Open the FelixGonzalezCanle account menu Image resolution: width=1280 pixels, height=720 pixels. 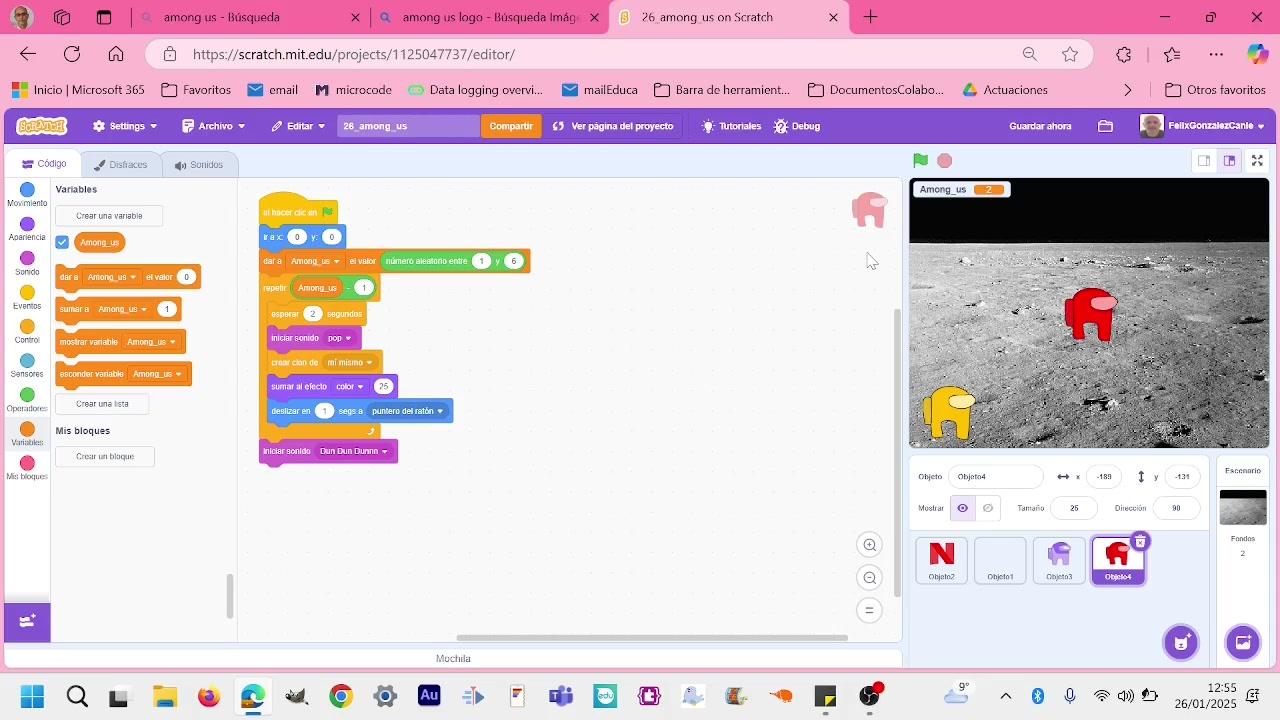click(x=1203, y=126)
